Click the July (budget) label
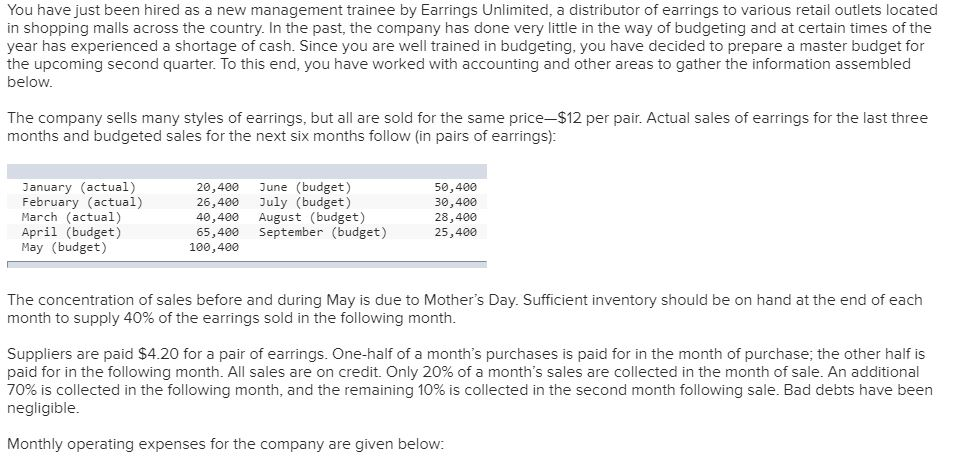Viewport: 967px width, 461px height. pyautogui.click(x=305, y=202)
